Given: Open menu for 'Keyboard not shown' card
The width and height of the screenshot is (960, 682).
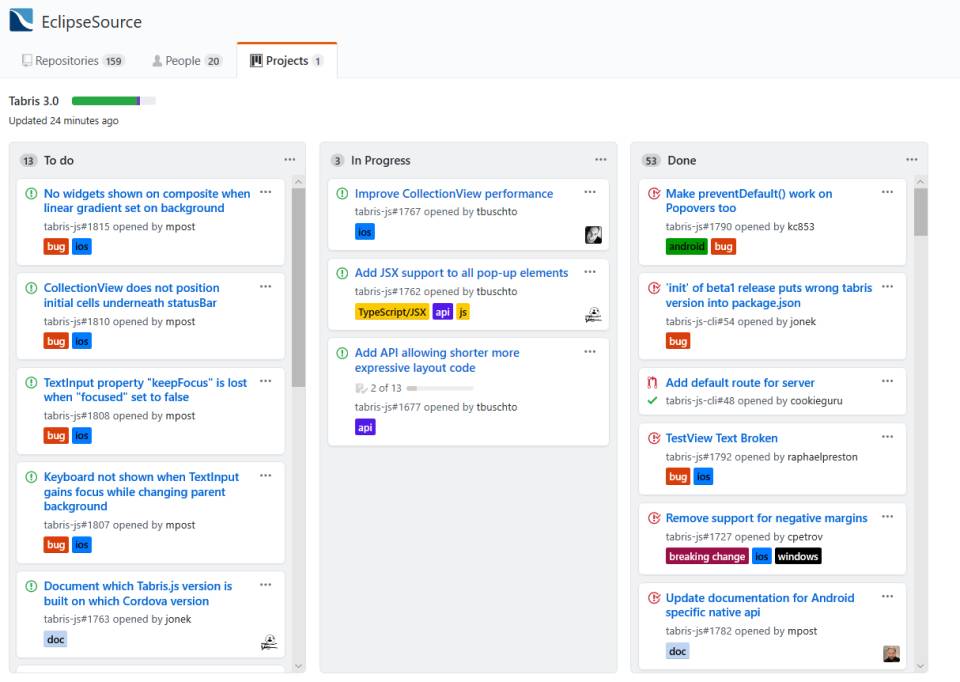Looking at the screenshot, I should tap(266, 476).
